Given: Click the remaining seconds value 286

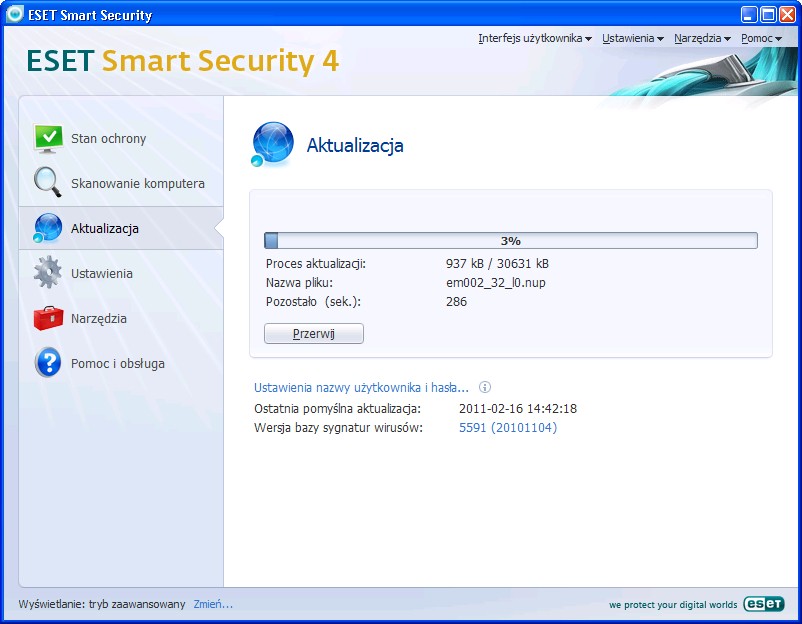Looking at the screenshot, I should point(456,302).
